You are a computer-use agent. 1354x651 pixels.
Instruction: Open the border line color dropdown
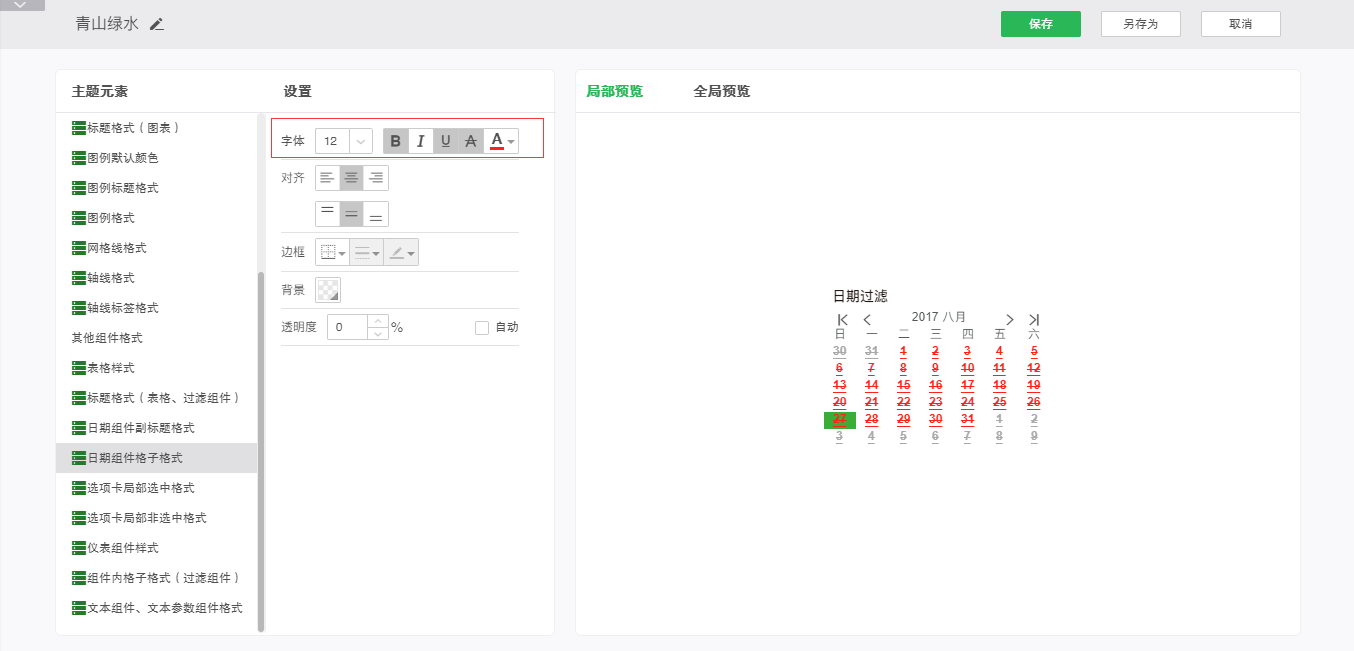pos(402,252)
